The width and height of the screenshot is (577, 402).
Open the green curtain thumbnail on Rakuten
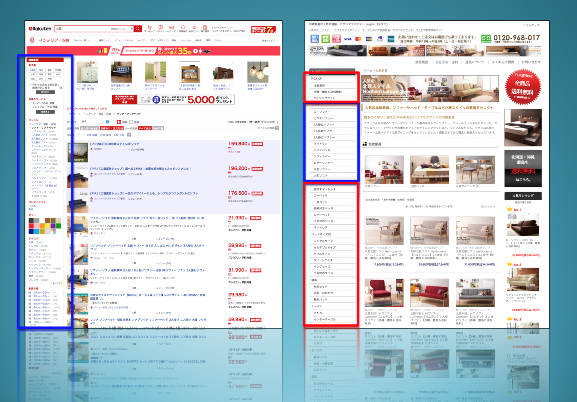[155, 72]
